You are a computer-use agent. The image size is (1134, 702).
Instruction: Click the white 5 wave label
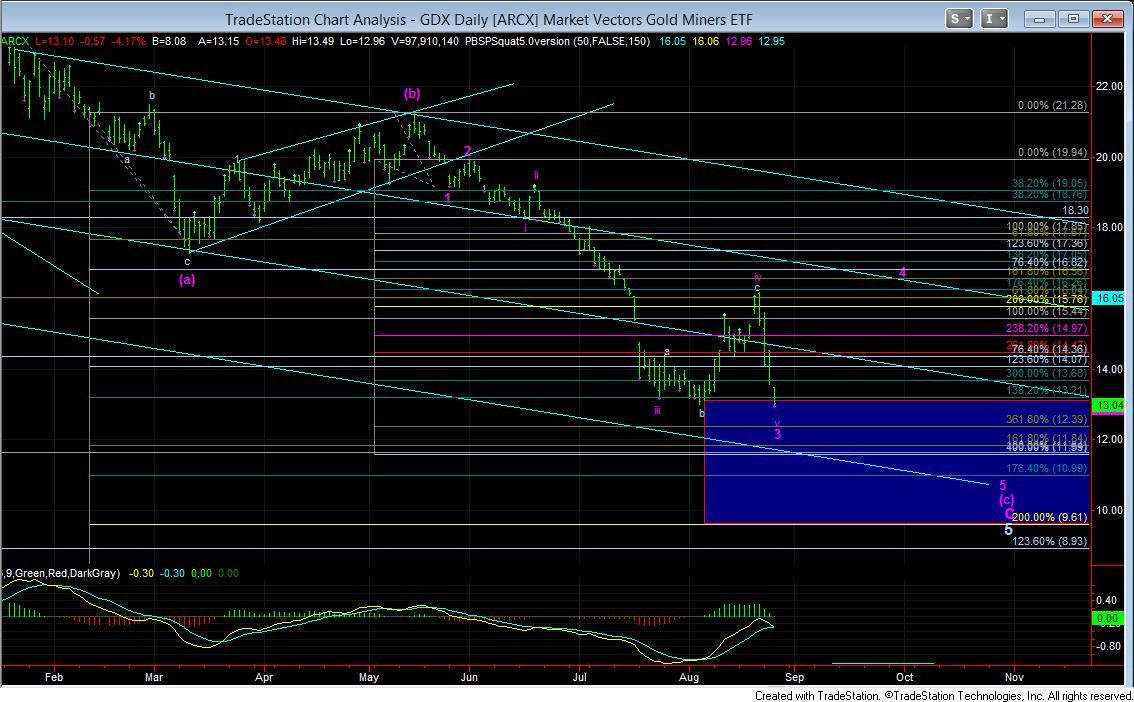click(x=1009, y=530)
